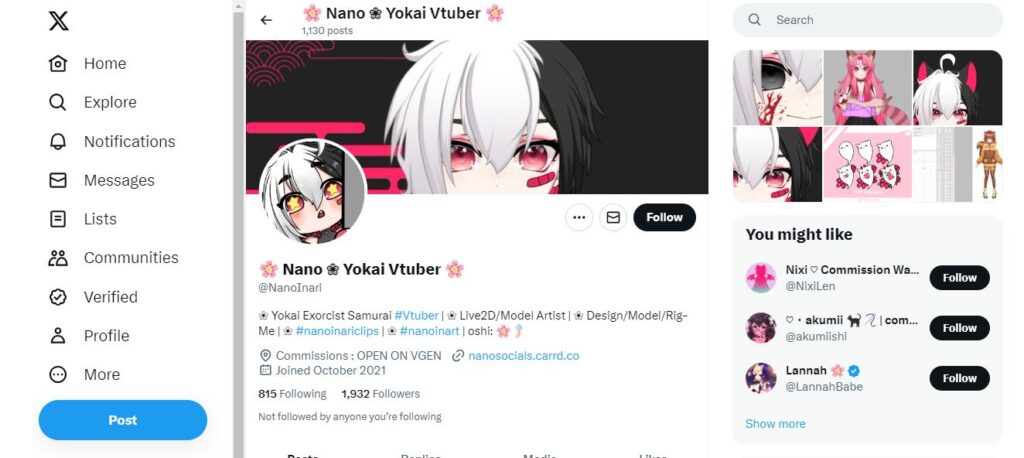
Task: Go to Home via house icon
Action: (58, 63)
